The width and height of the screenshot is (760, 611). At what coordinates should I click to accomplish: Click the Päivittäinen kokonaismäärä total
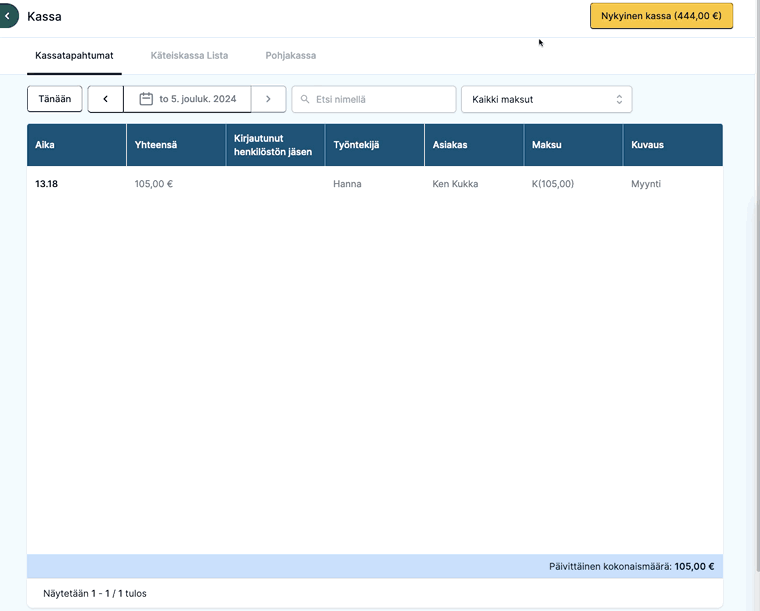[x=632, y=566]
